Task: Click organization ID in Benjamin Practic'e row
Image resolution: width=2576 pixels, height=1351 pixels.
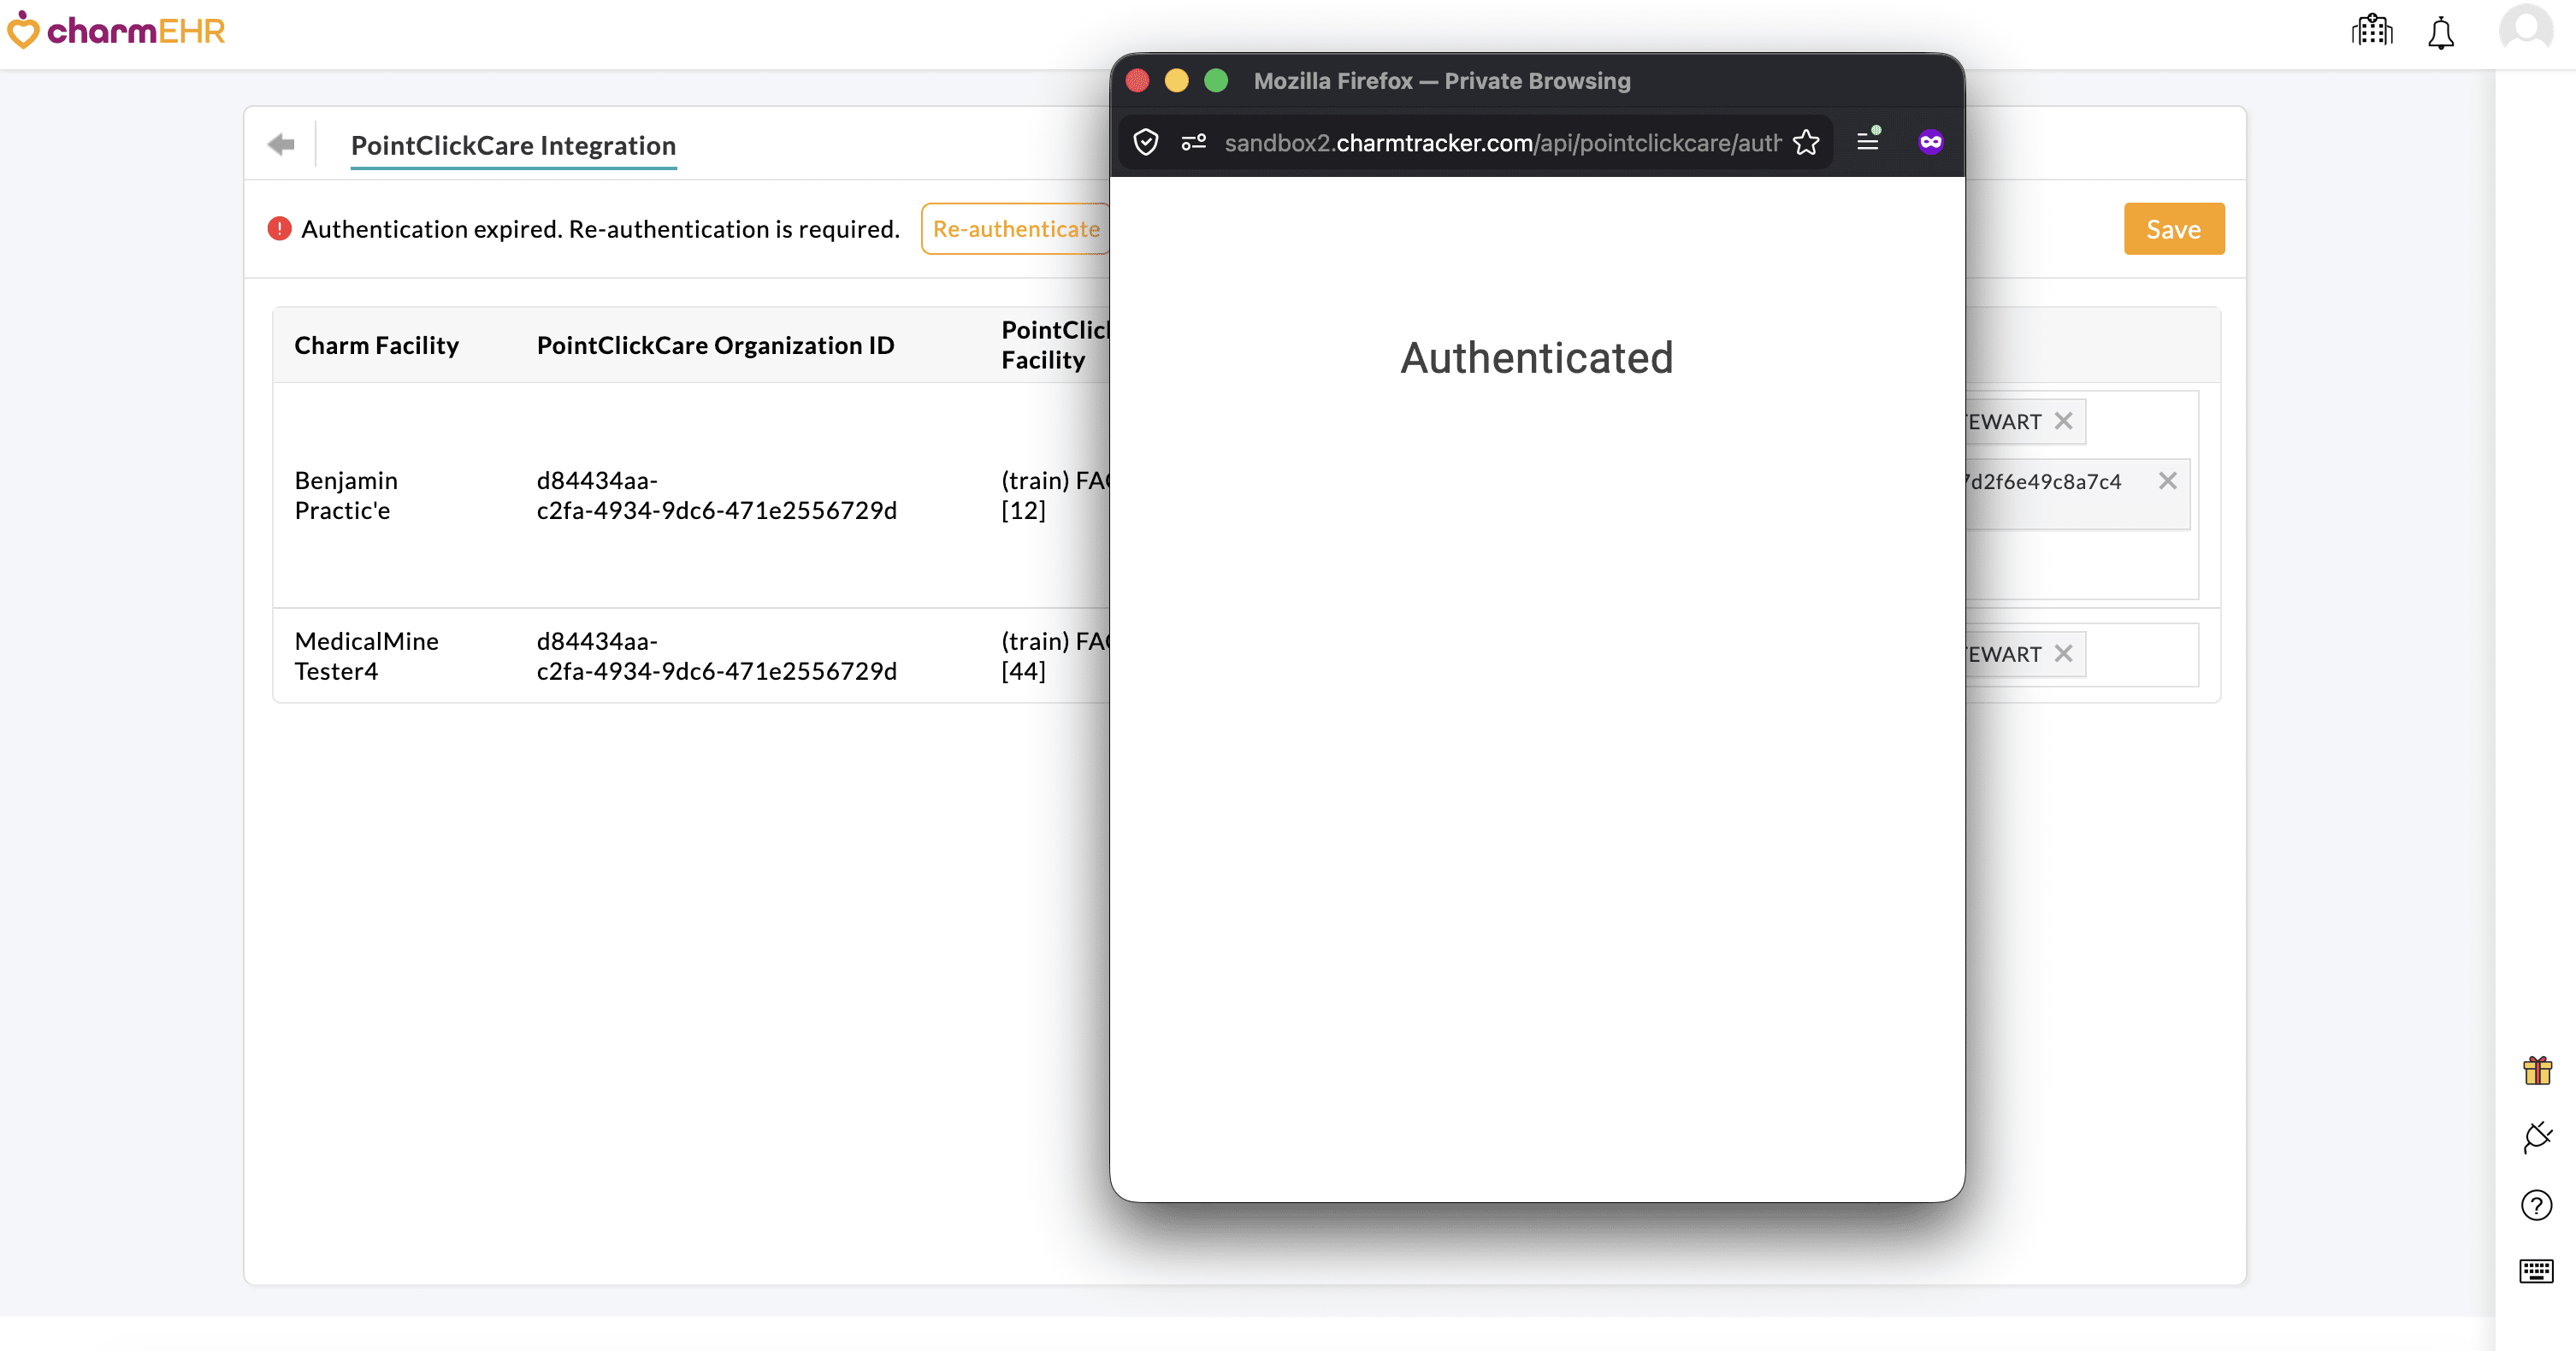Action: point(717,495)
